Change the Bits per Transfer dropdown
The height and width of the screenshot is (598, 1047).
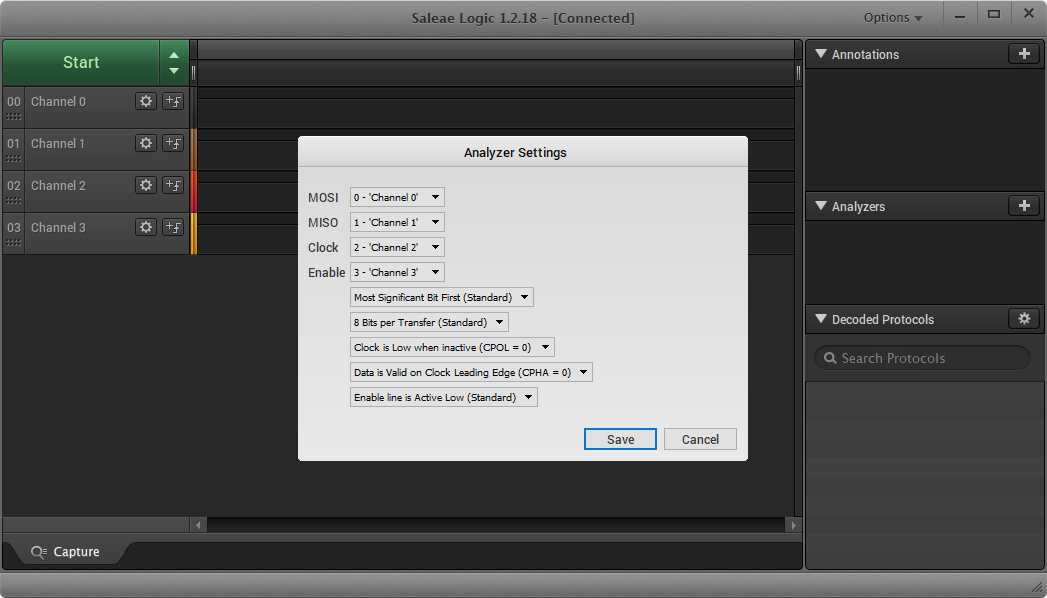point(429,323)
